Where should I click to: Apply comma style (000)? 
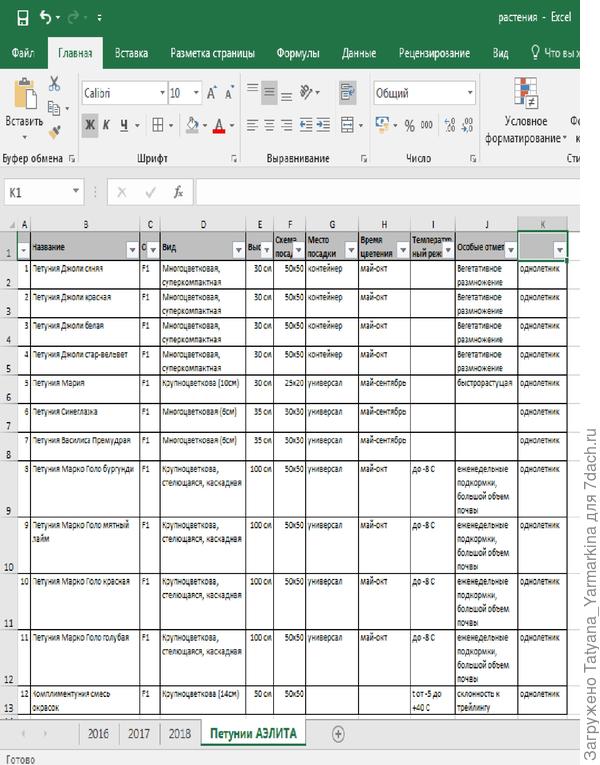pyautogui.click(x=426, y=125)
